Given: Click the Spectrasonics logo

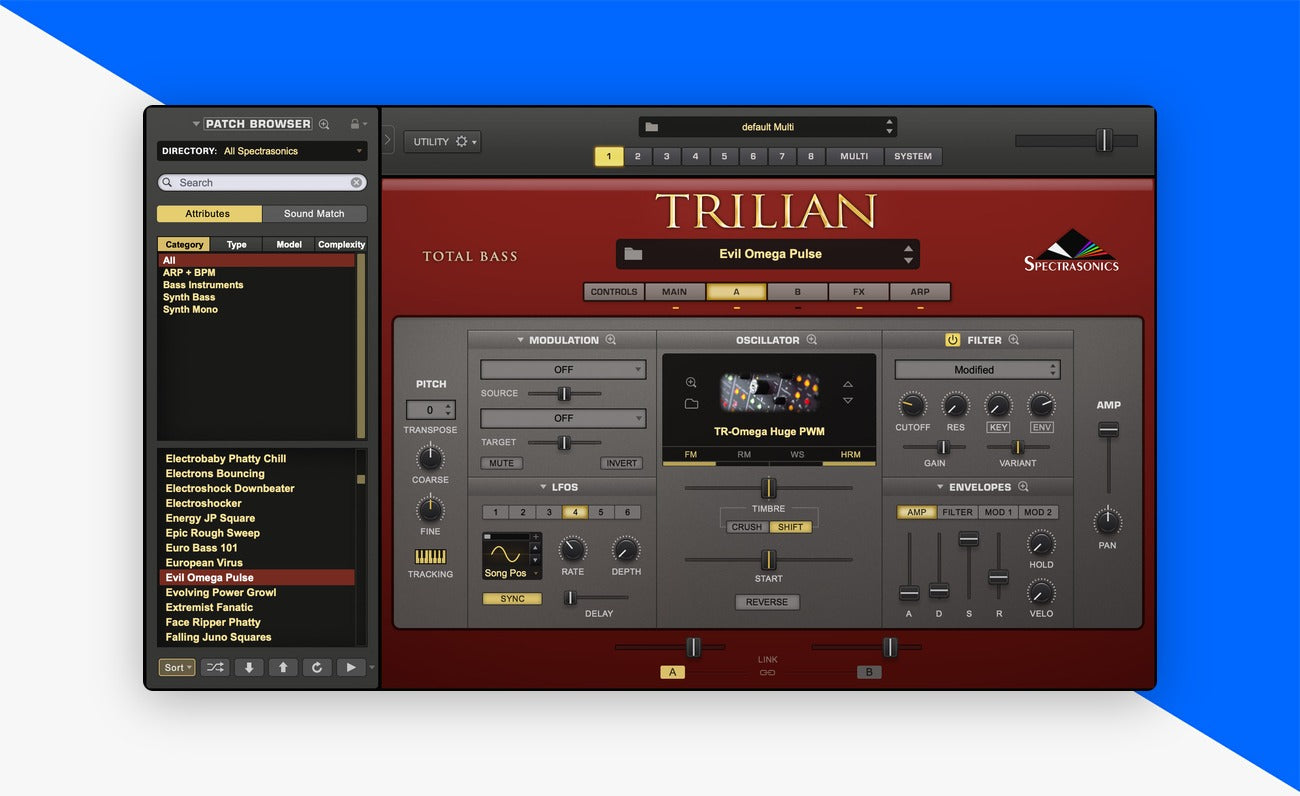Looking at the screenshot, I should click(x=1071, y=250).
